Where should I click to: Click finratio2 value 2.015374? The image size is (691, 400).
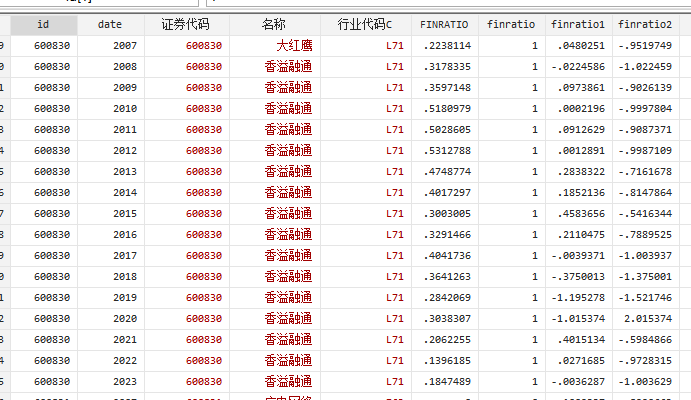(648, 319)
